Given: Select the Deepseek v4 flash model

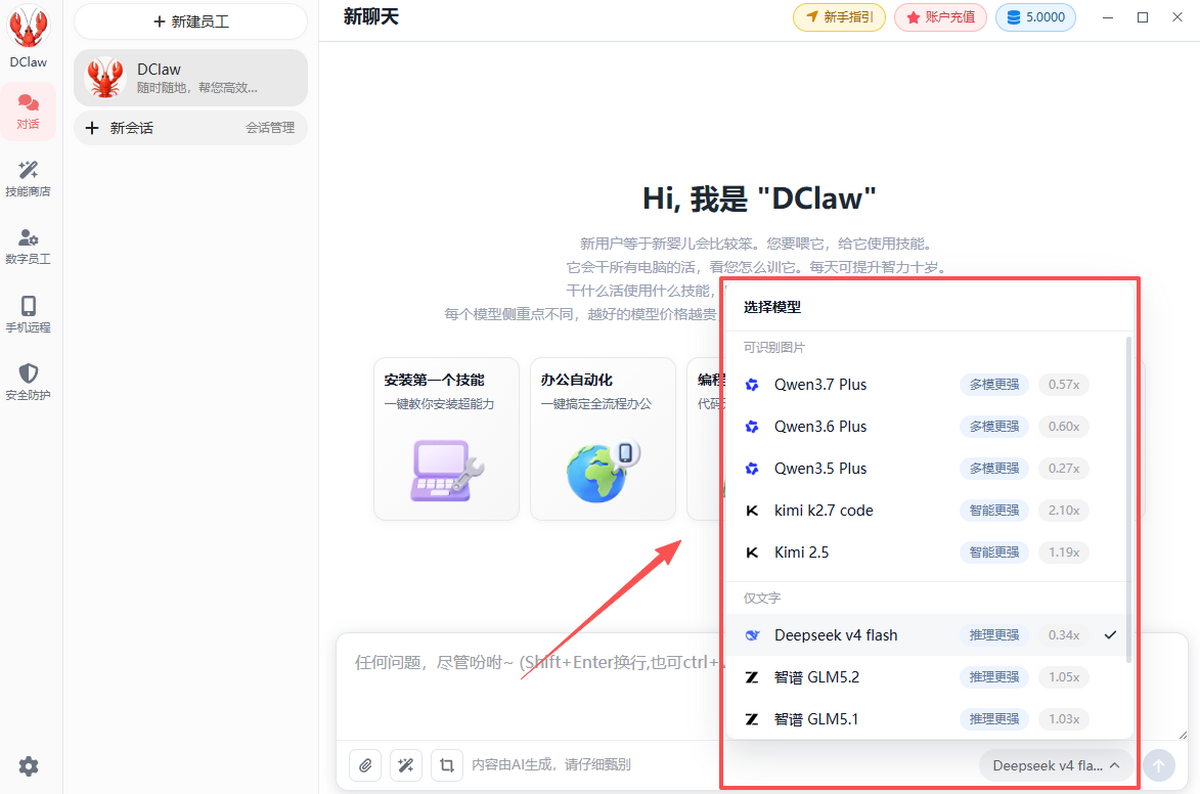Looking at the screenshot, I should click(925, 635).
